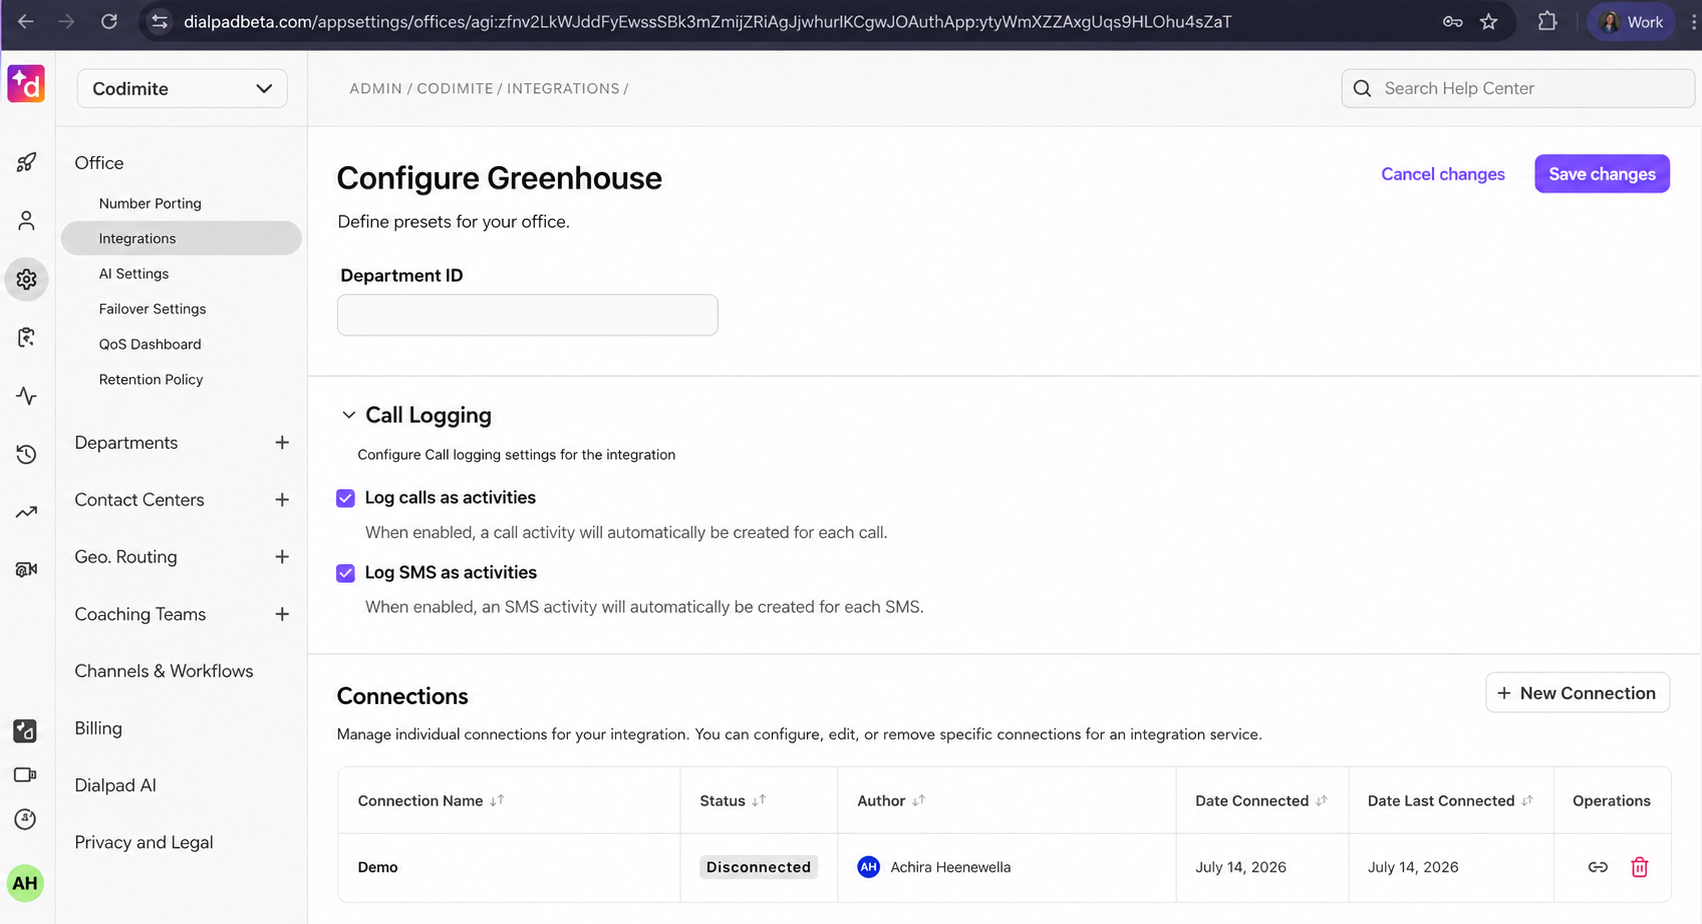Open Billing section
Image resolution: width=1702 pixels, height=924 pixels.
click(x=98, y=728)
